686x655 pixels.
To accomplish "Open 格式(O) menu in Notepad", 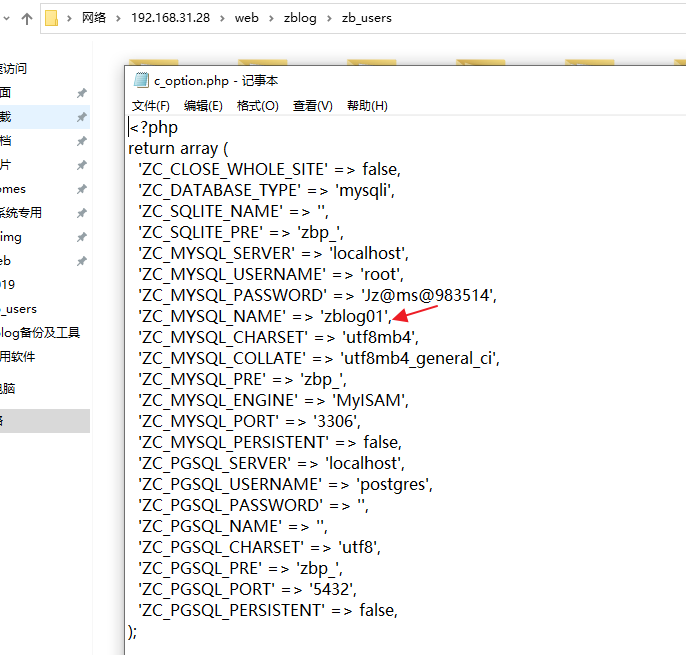I will point(257,105).
